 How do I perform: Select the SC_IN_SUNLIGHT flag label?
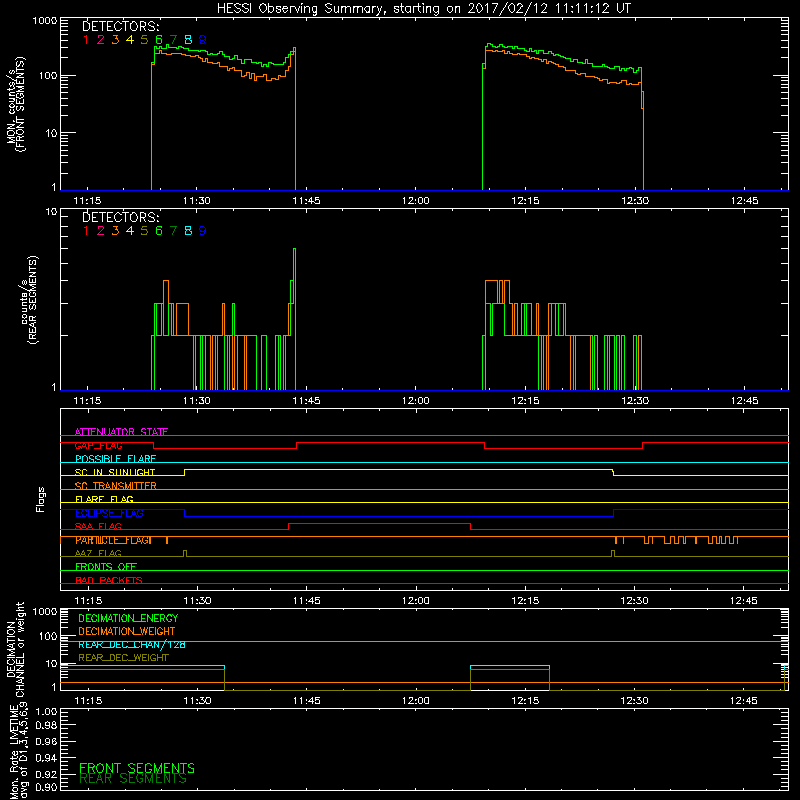point(115,472)
